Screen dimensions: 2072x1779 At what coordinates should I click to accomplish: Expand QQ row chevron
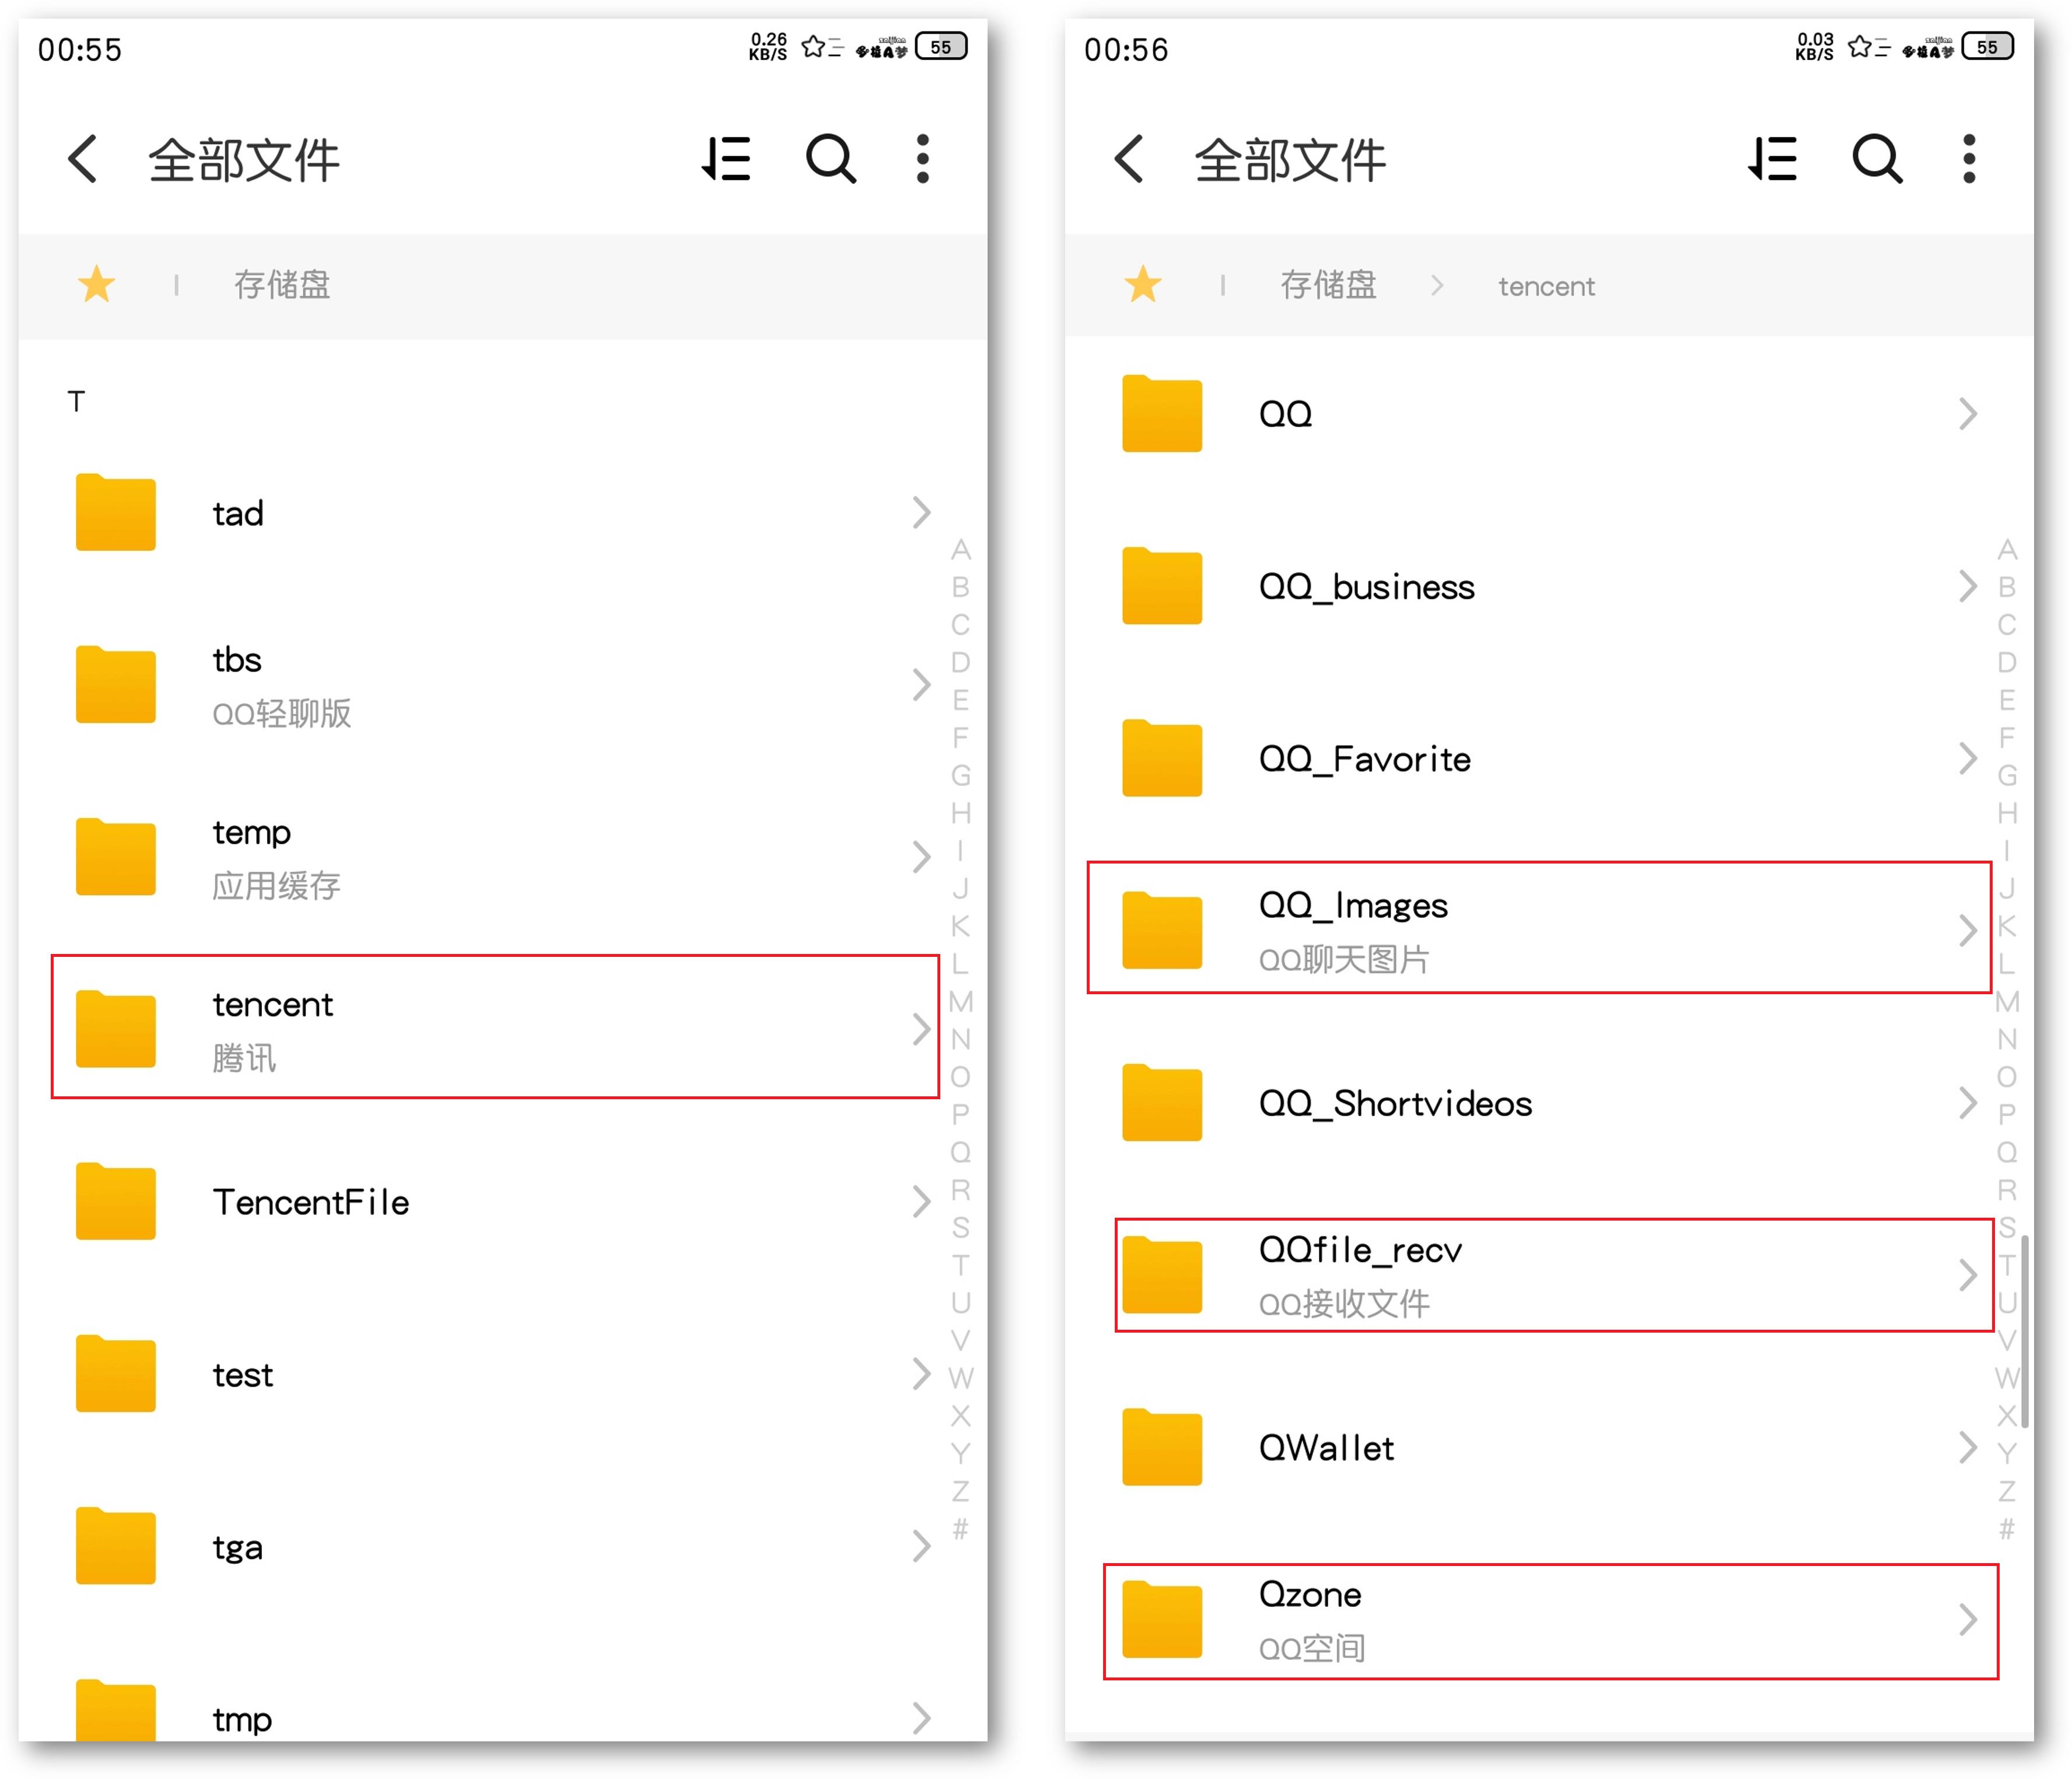(x=1967, y=413)
